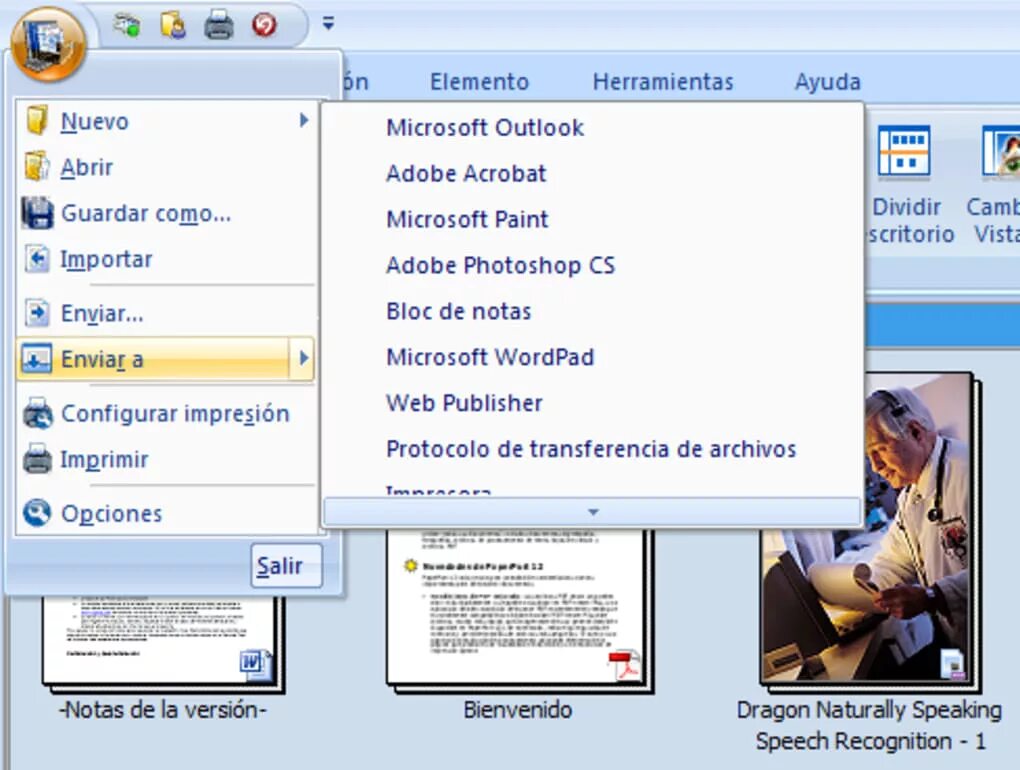Expand the Nuevo submenu arrow
Viewport: 1020px width, 770px height.
tap(304, 120)
